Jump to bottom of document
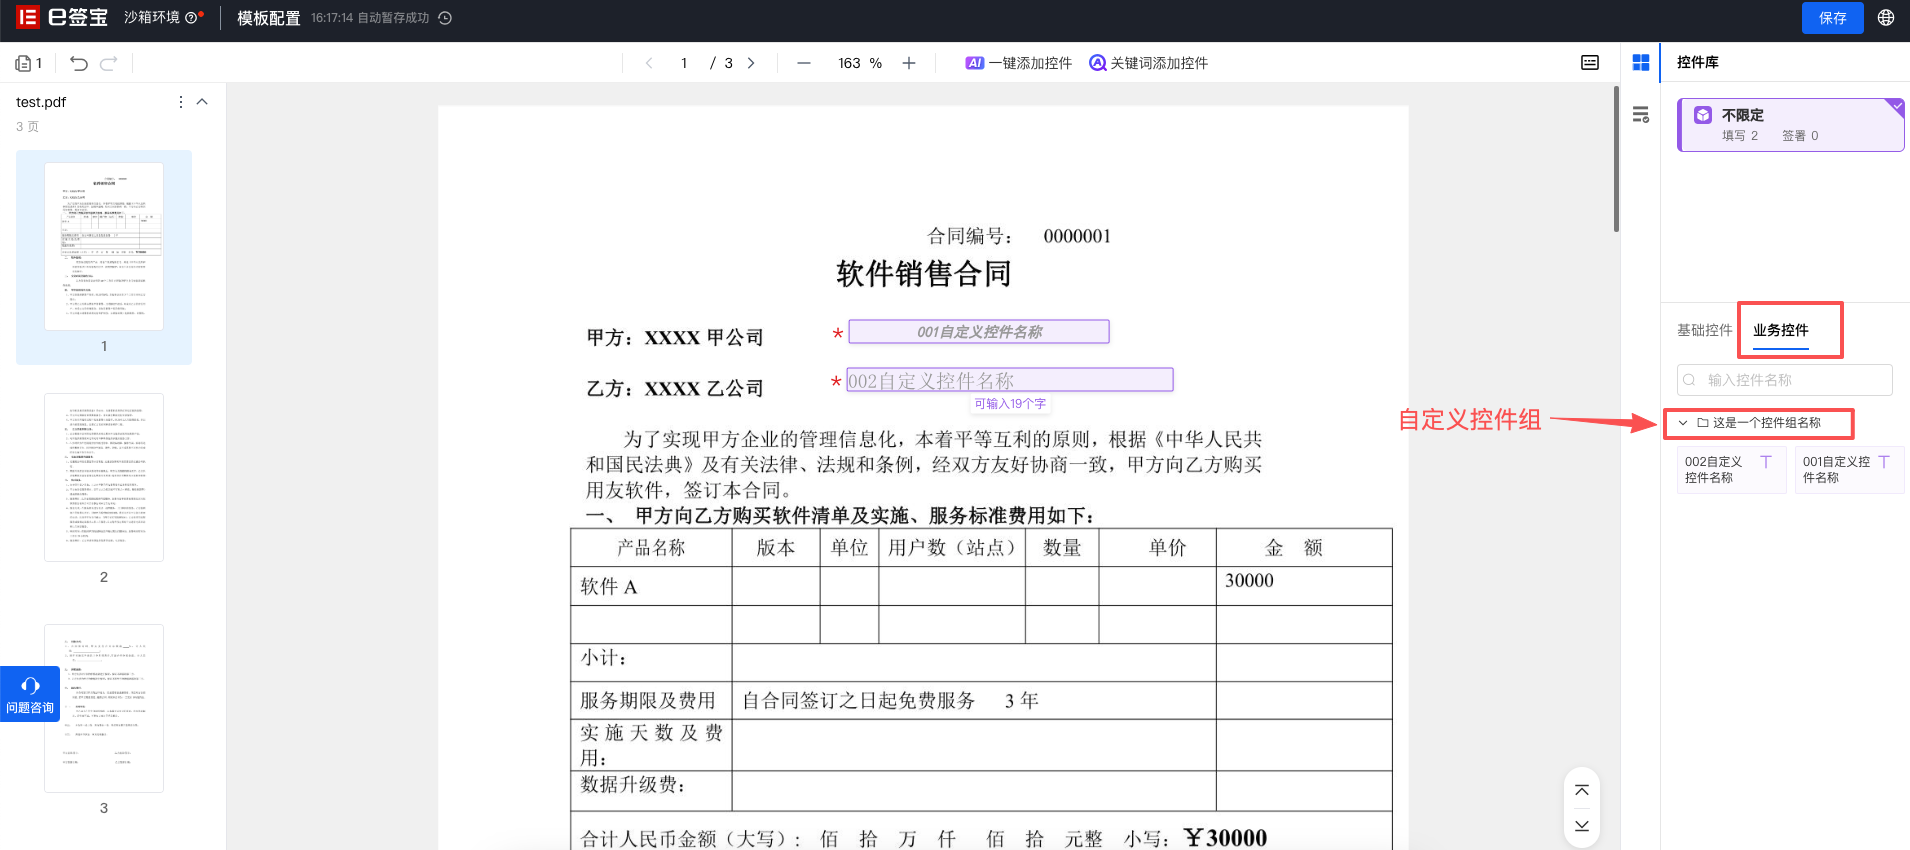Screen dimensions: 1910x850 pyautogui.click(x=1582, y=826)
